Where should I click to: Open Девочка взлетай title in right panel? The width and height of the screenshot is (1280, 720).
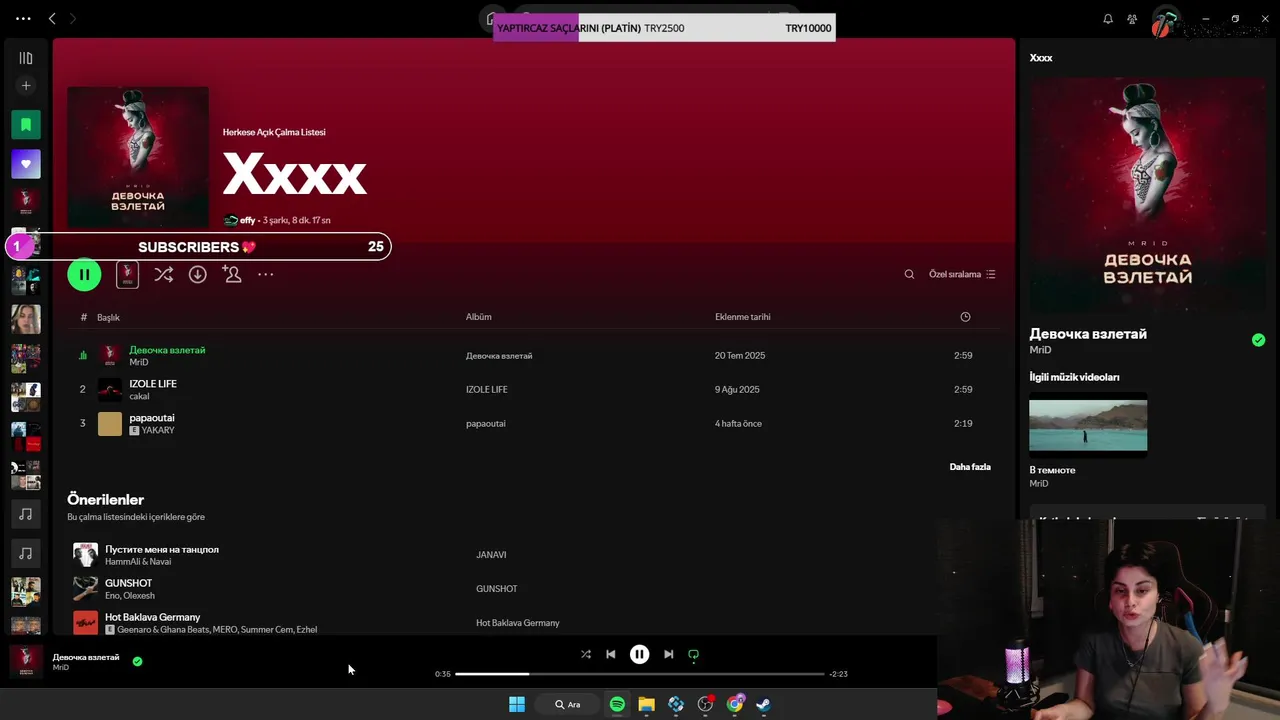click(x=1088, y=334)
